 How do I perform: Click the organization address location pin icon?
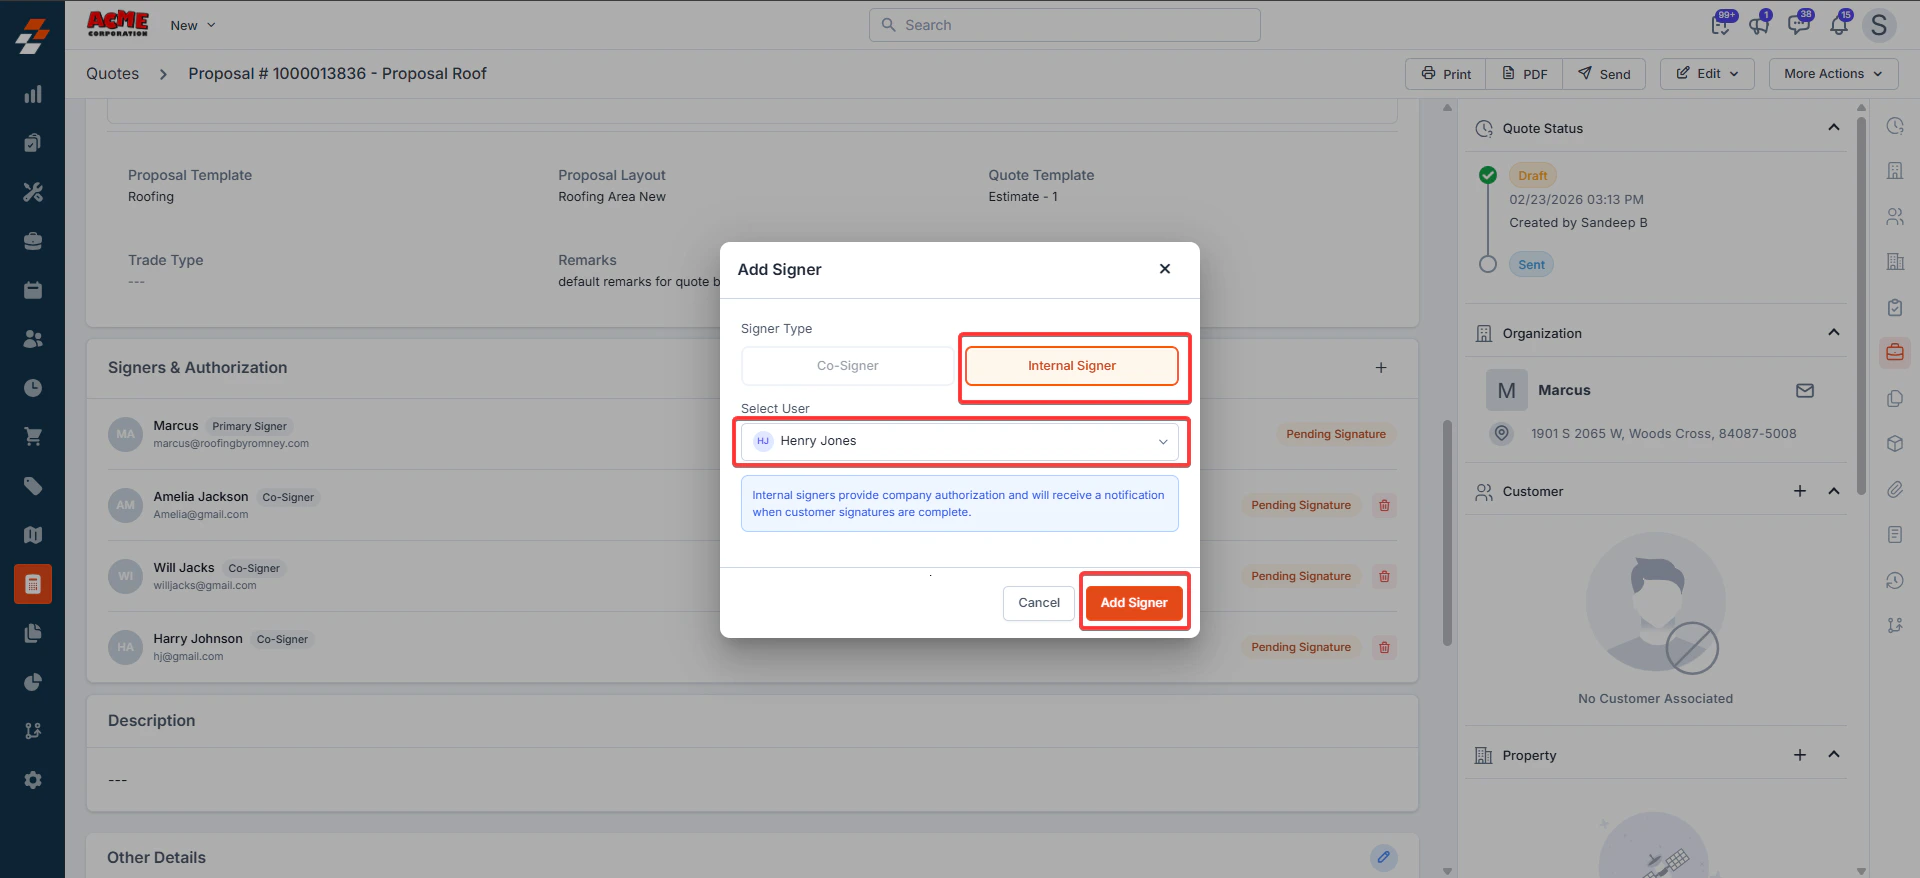click(1501, 433)
